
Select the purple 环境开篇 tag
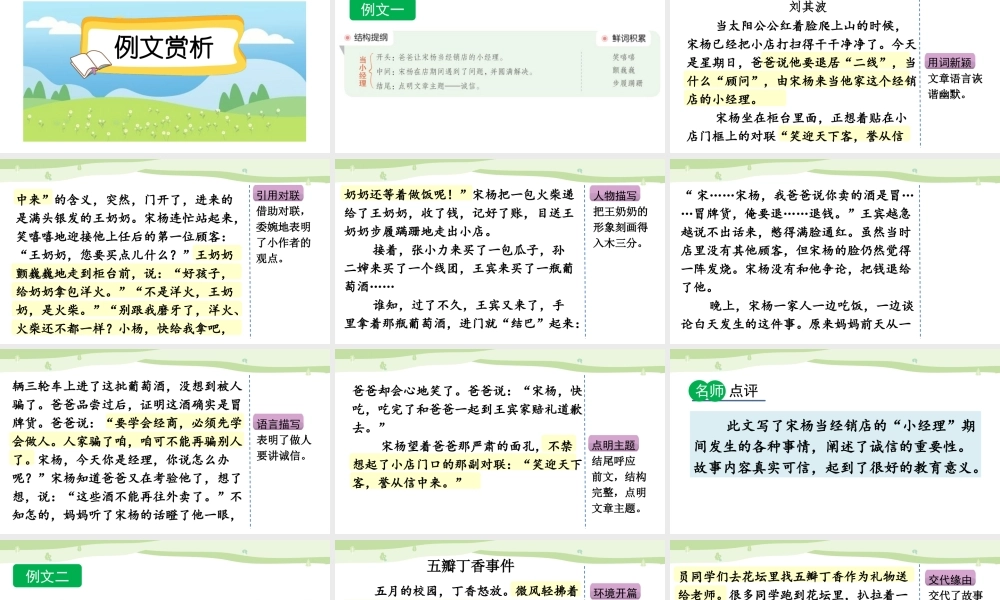pos(615,592)
